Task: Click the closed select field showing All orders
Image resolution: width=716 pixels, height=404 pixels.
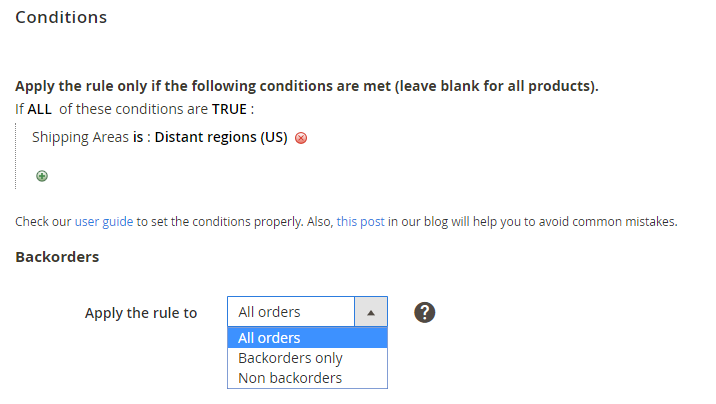Action: tap(291, 312)
